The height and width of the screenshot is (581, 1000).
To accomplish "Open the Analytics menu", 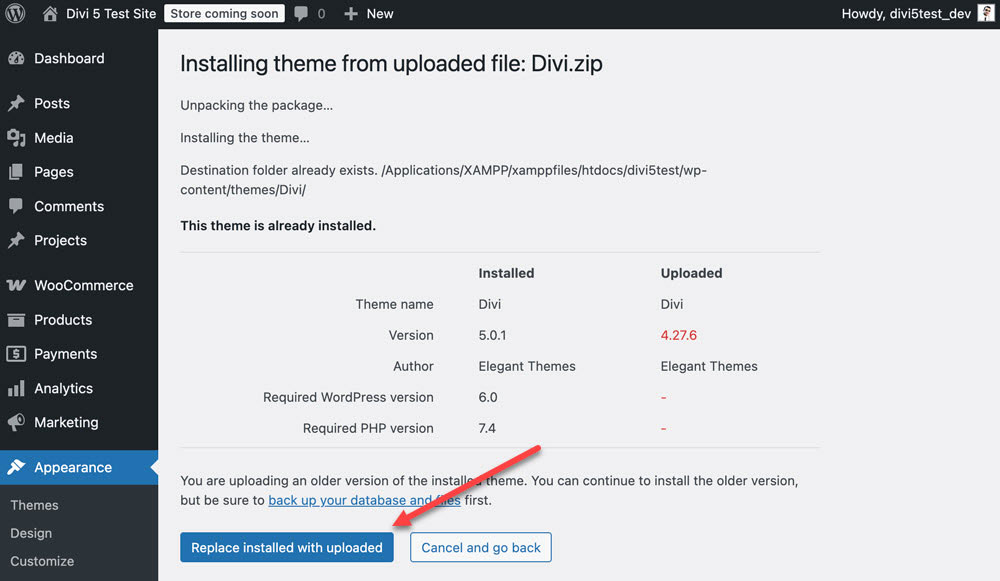I will [63, 388].
